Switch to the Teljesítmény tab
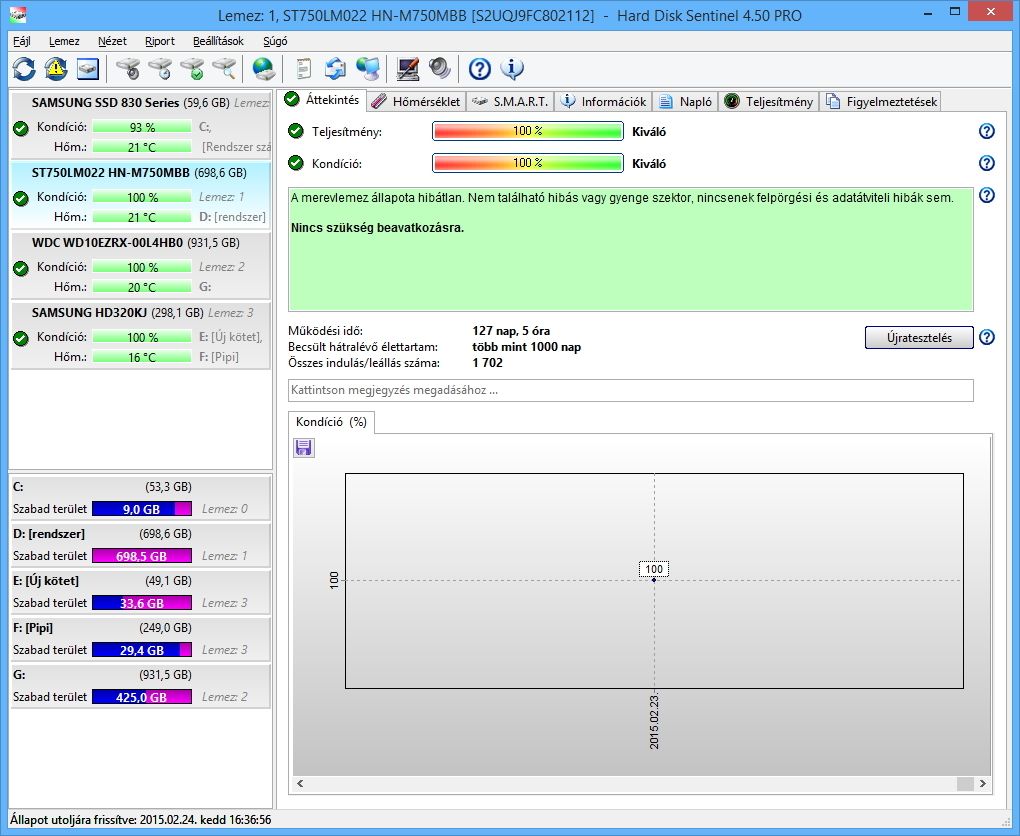Viewport: 1020px width, 836px height. (x=769, y=101)
